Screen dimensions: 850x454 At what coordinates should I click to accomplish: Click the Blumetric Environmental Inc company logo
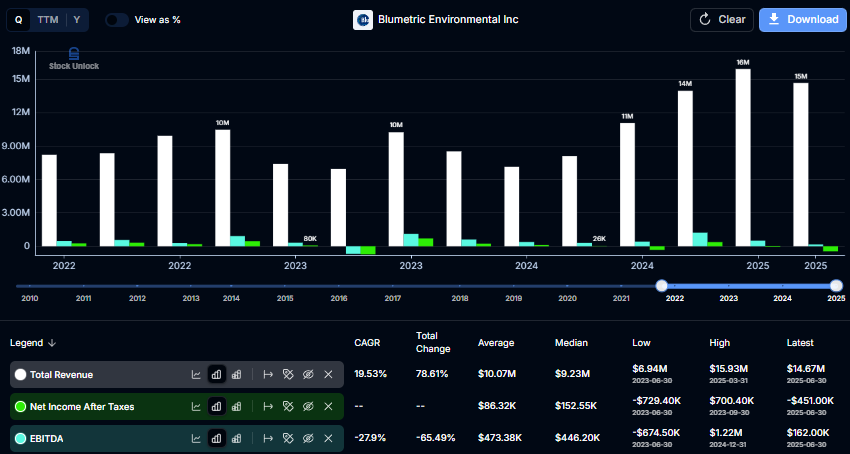click(x=363, y=20)
